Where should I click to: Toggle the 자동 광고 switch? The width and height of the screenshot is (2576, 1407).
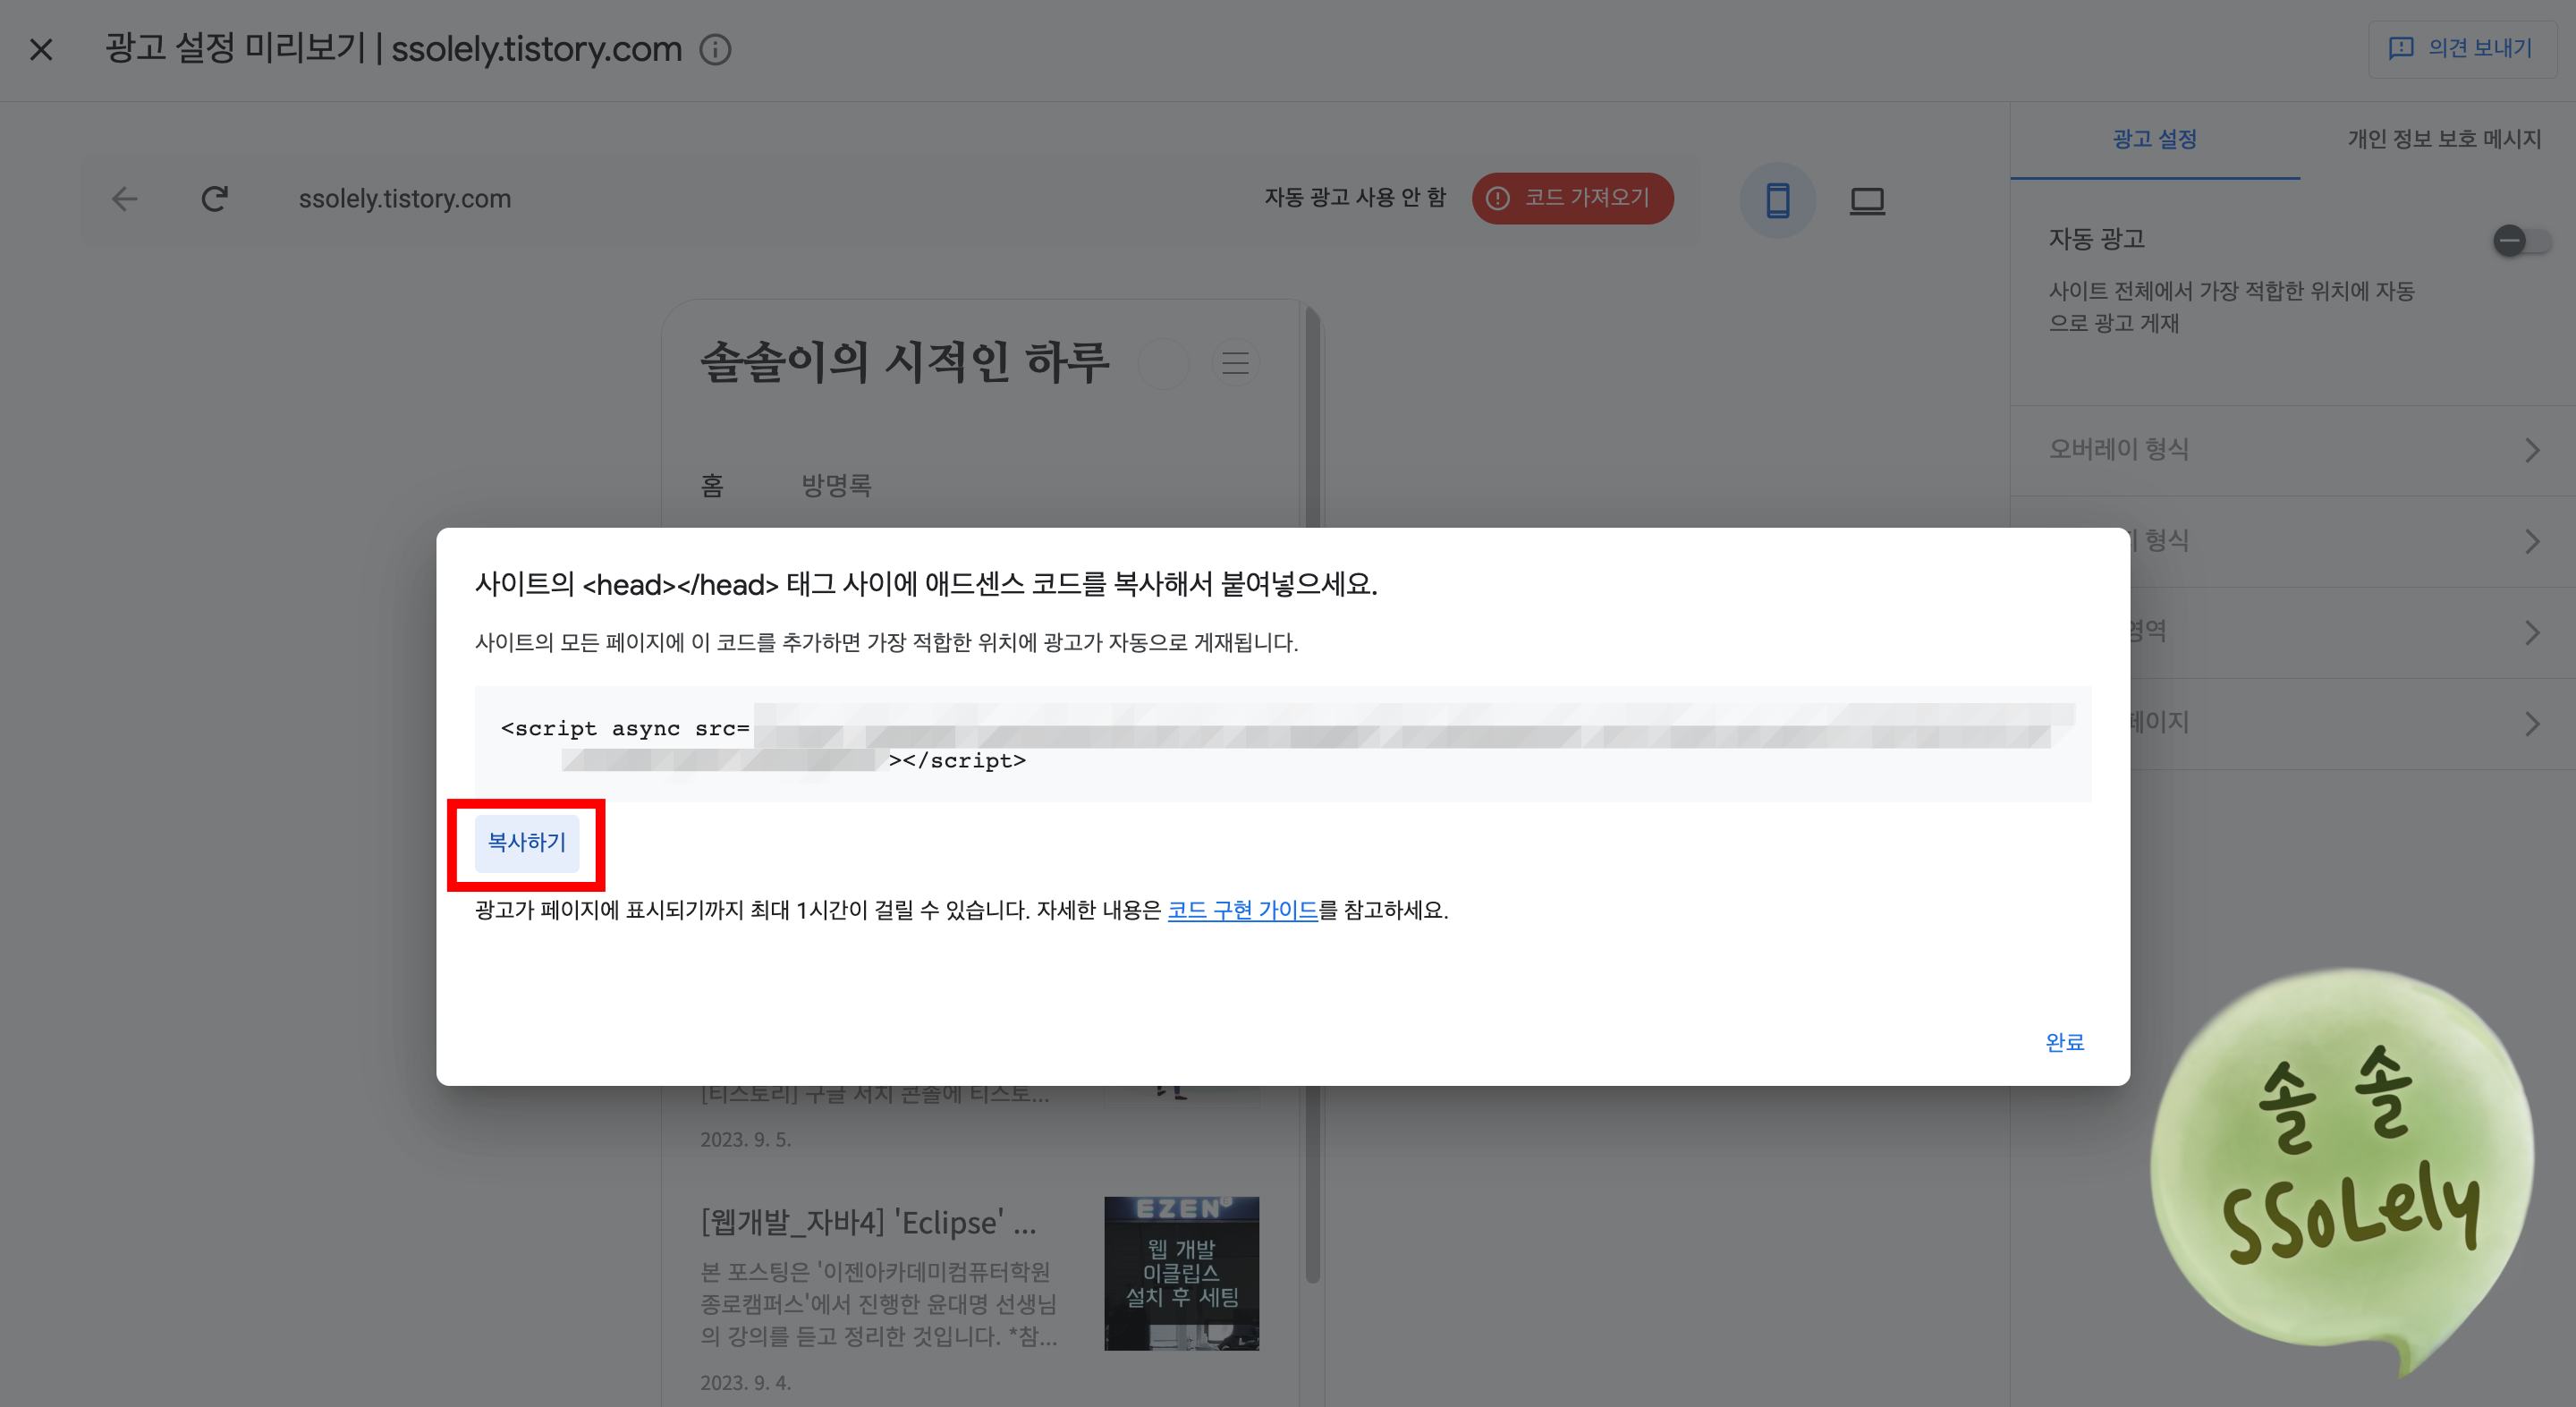point(2522,240)
